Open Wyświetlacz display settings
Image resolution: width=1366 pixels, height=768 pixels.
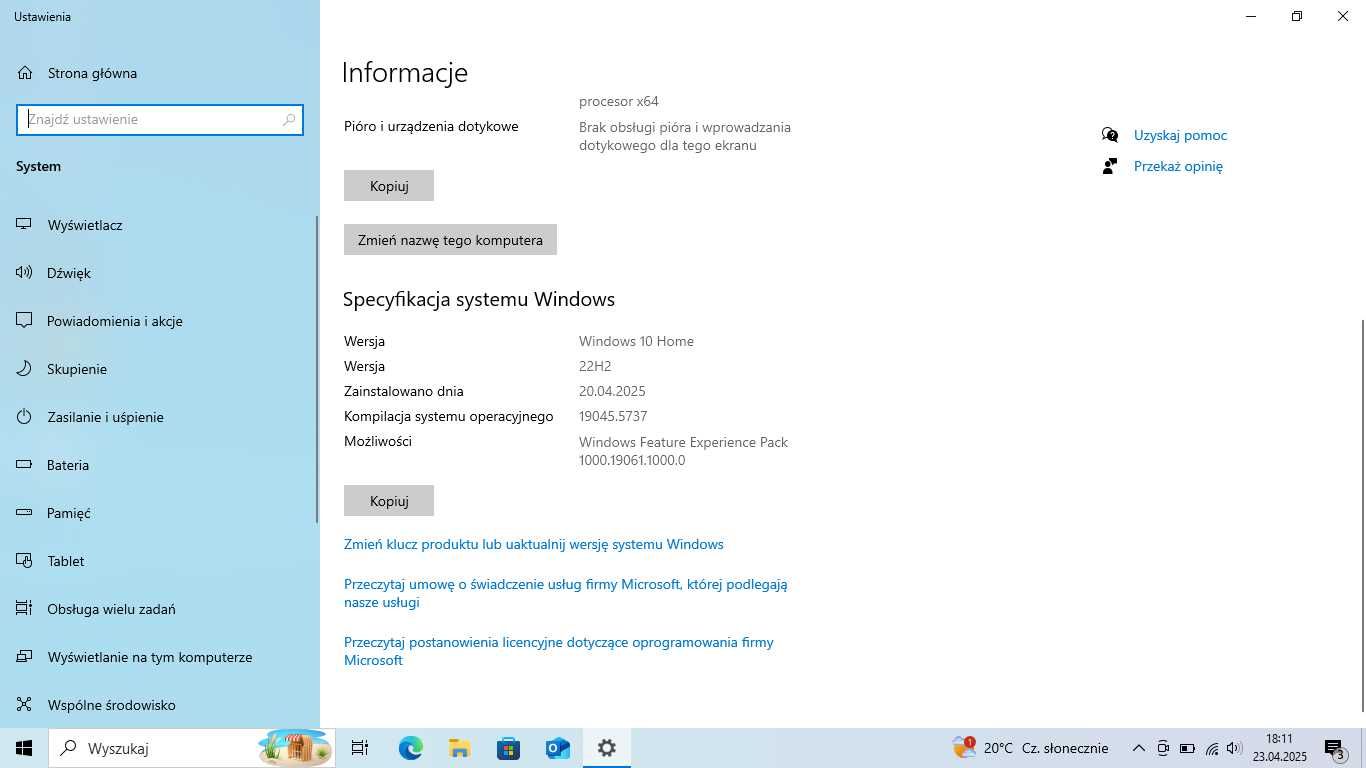click(x=85, y=225)
